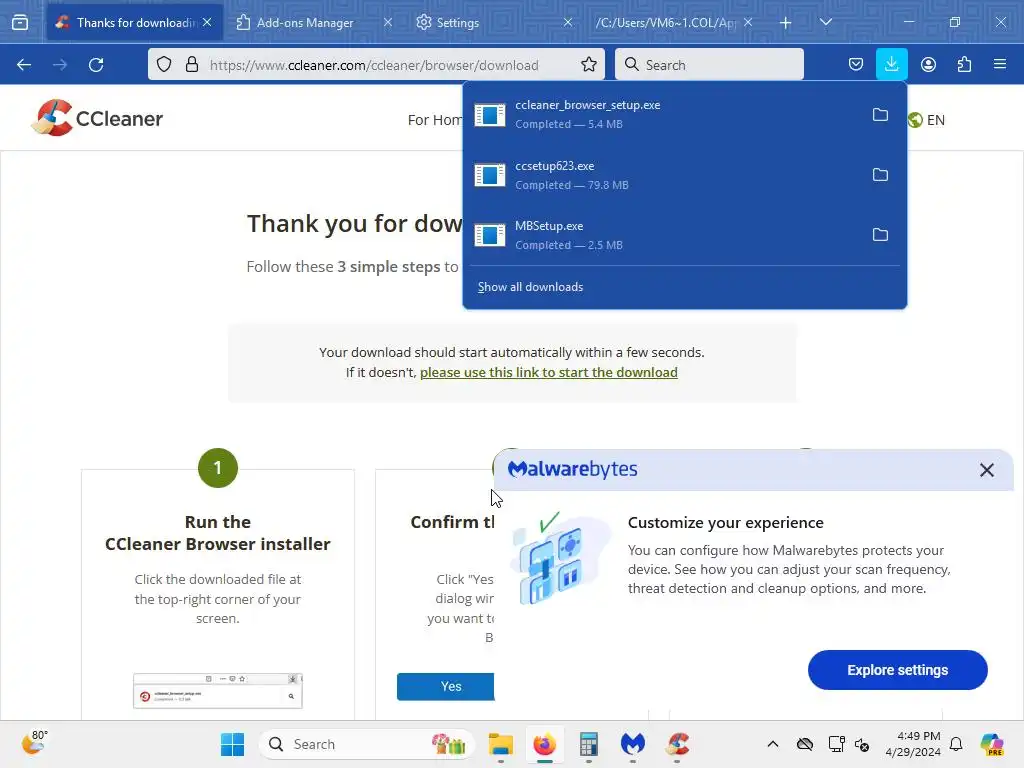Open Firefox View icon in tab strip
The width and height of the screenshot is (1024, 768).
[20, 22]
